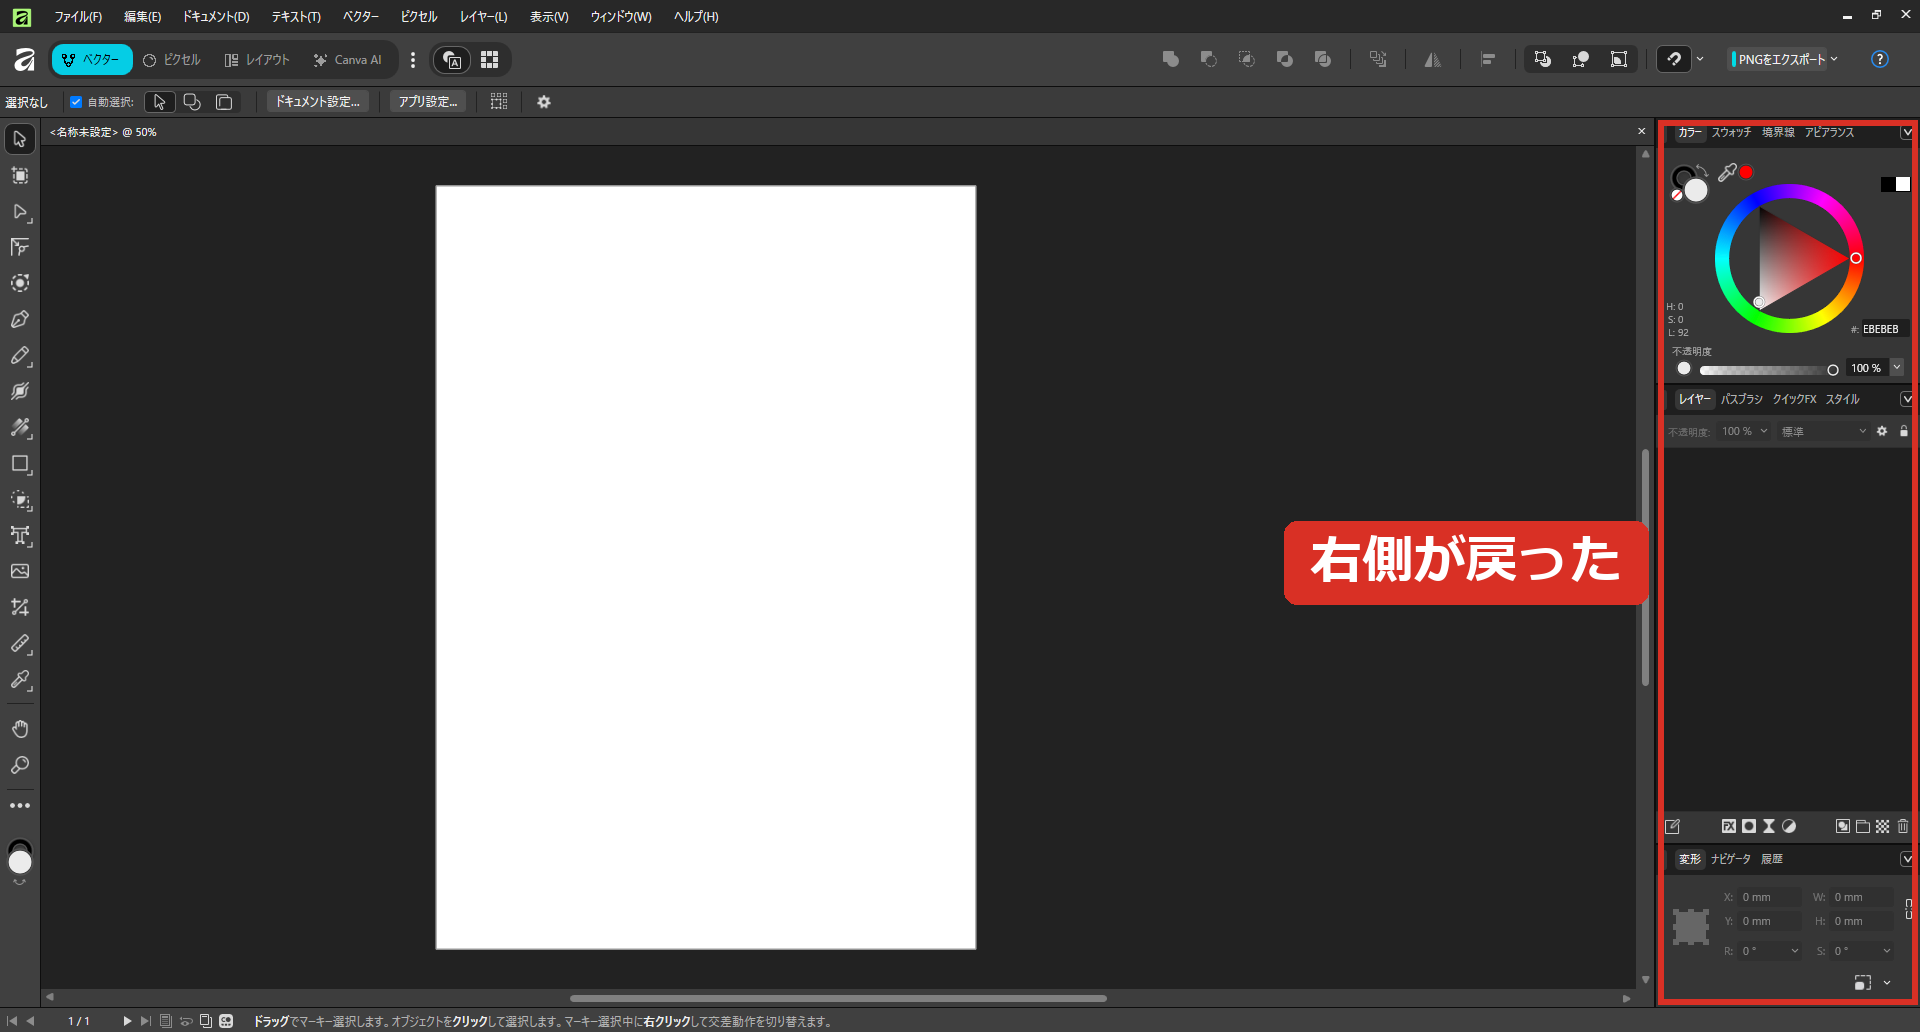This screenshot has height=1032, width=1920.
Task: Toggle the grid button in the context toolbar
Action: [499, 102]
